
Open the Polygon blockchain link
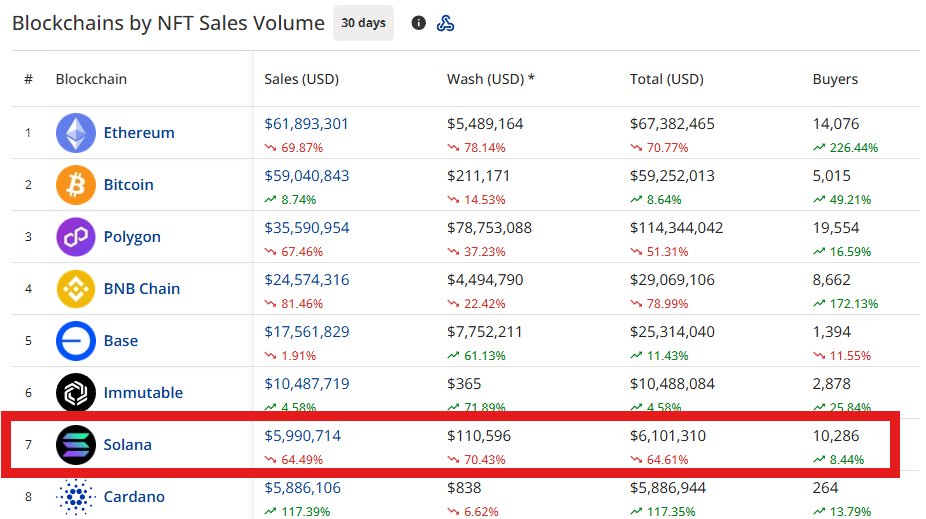132,237
